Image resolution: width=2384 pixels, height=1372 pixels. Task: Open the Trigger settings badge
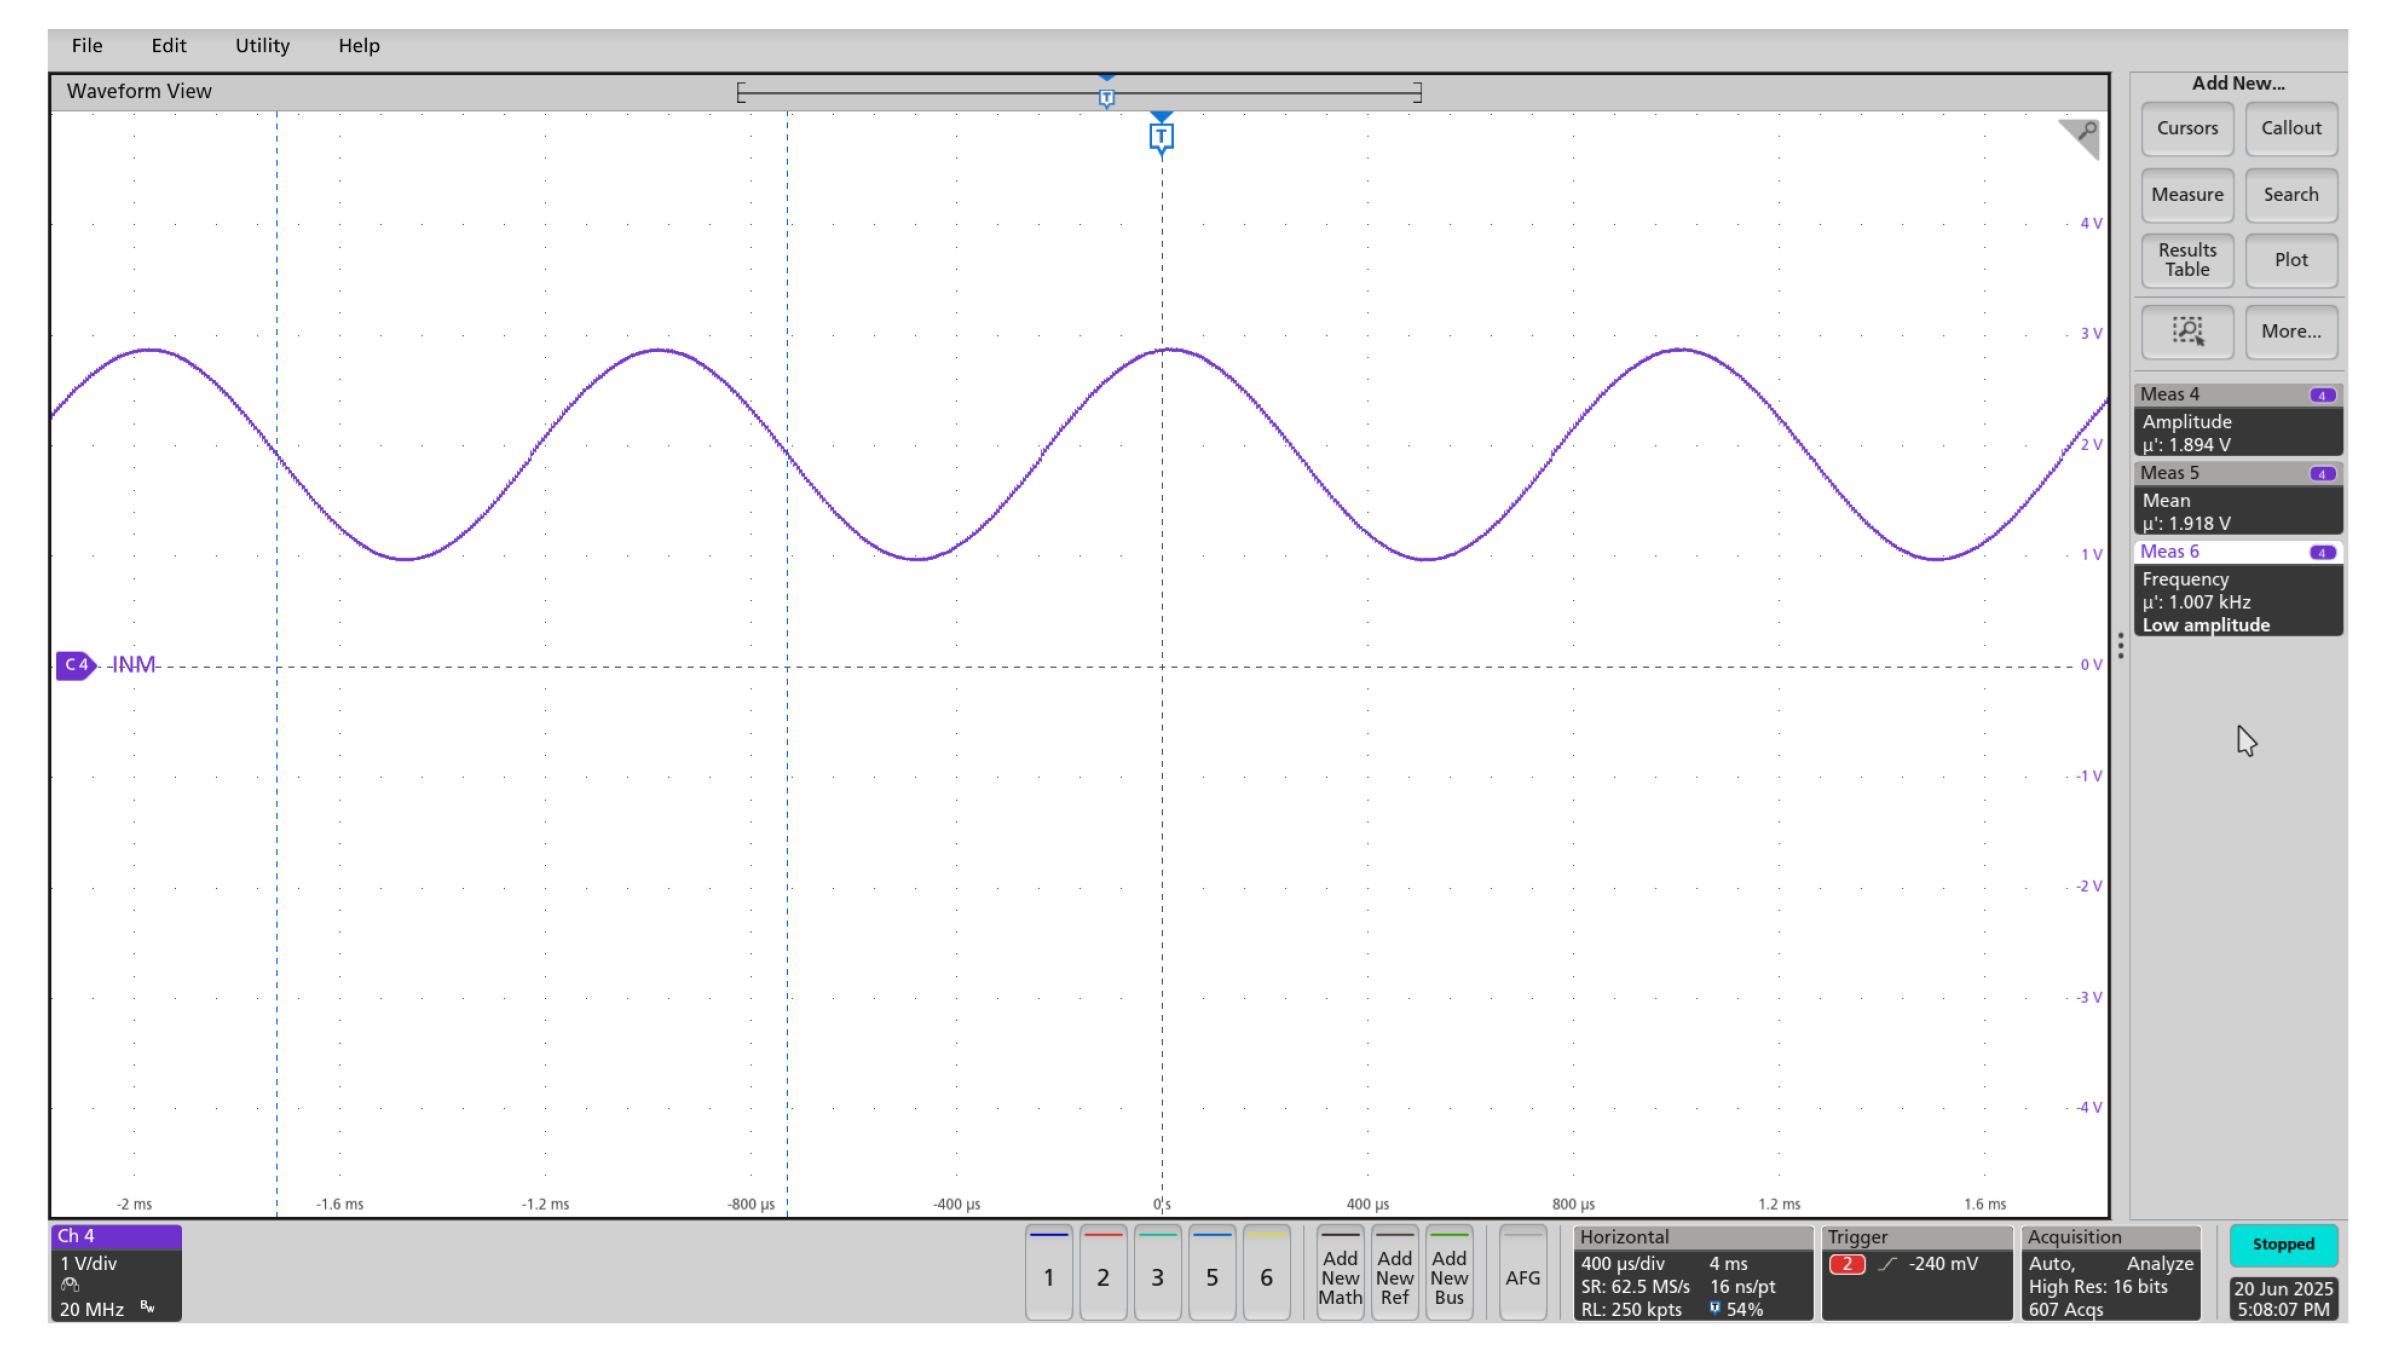click(x=1916, y=1273)
